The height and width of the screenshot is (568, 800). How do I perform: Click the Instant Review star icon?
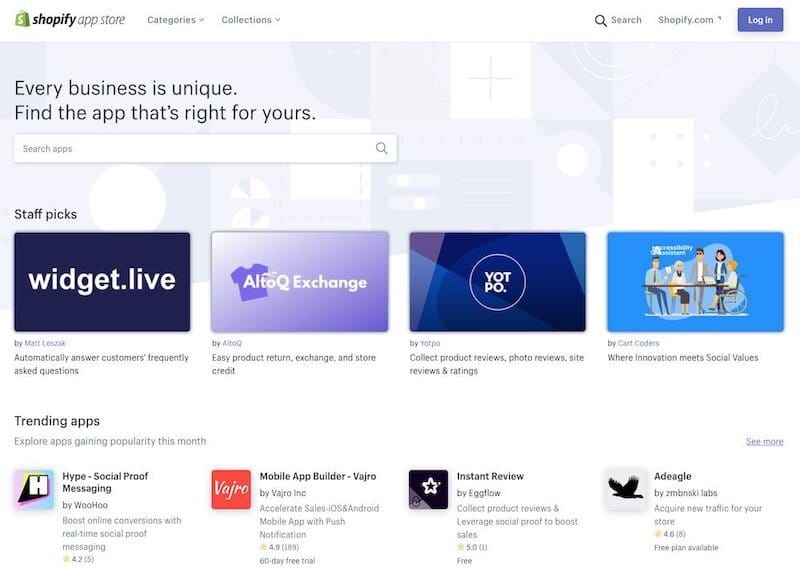coord(429,489)
